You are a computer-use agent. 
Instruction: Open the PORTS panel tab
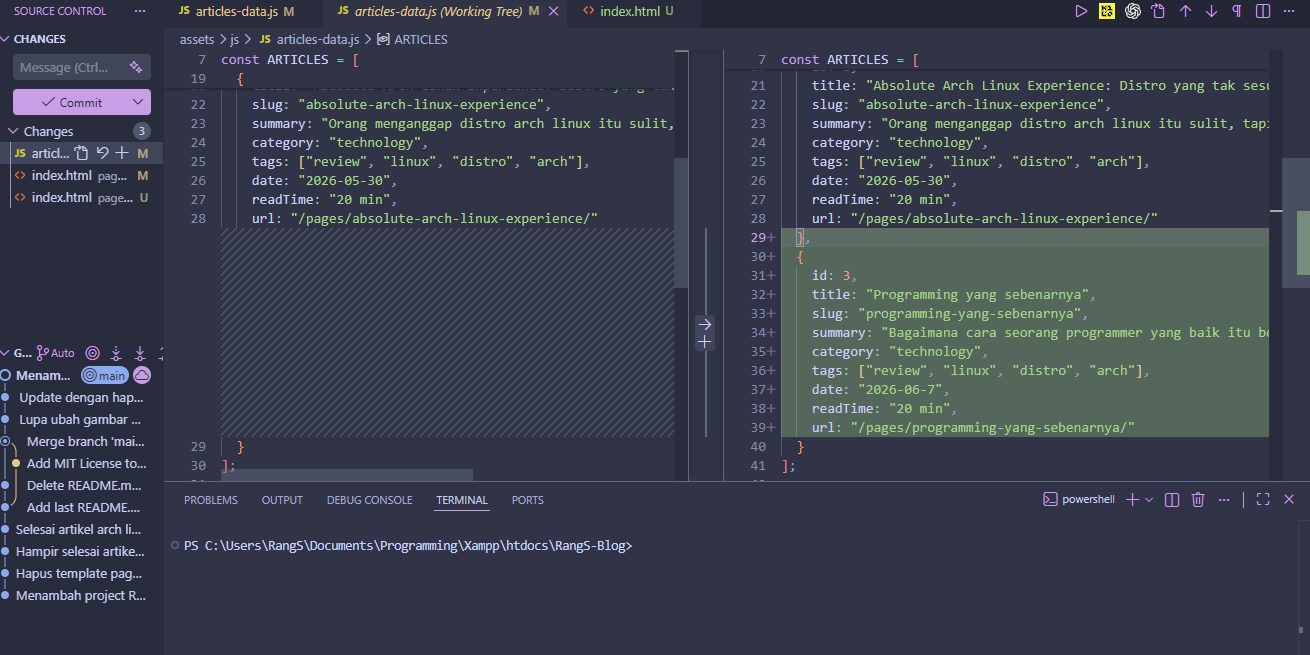(528, 500)
